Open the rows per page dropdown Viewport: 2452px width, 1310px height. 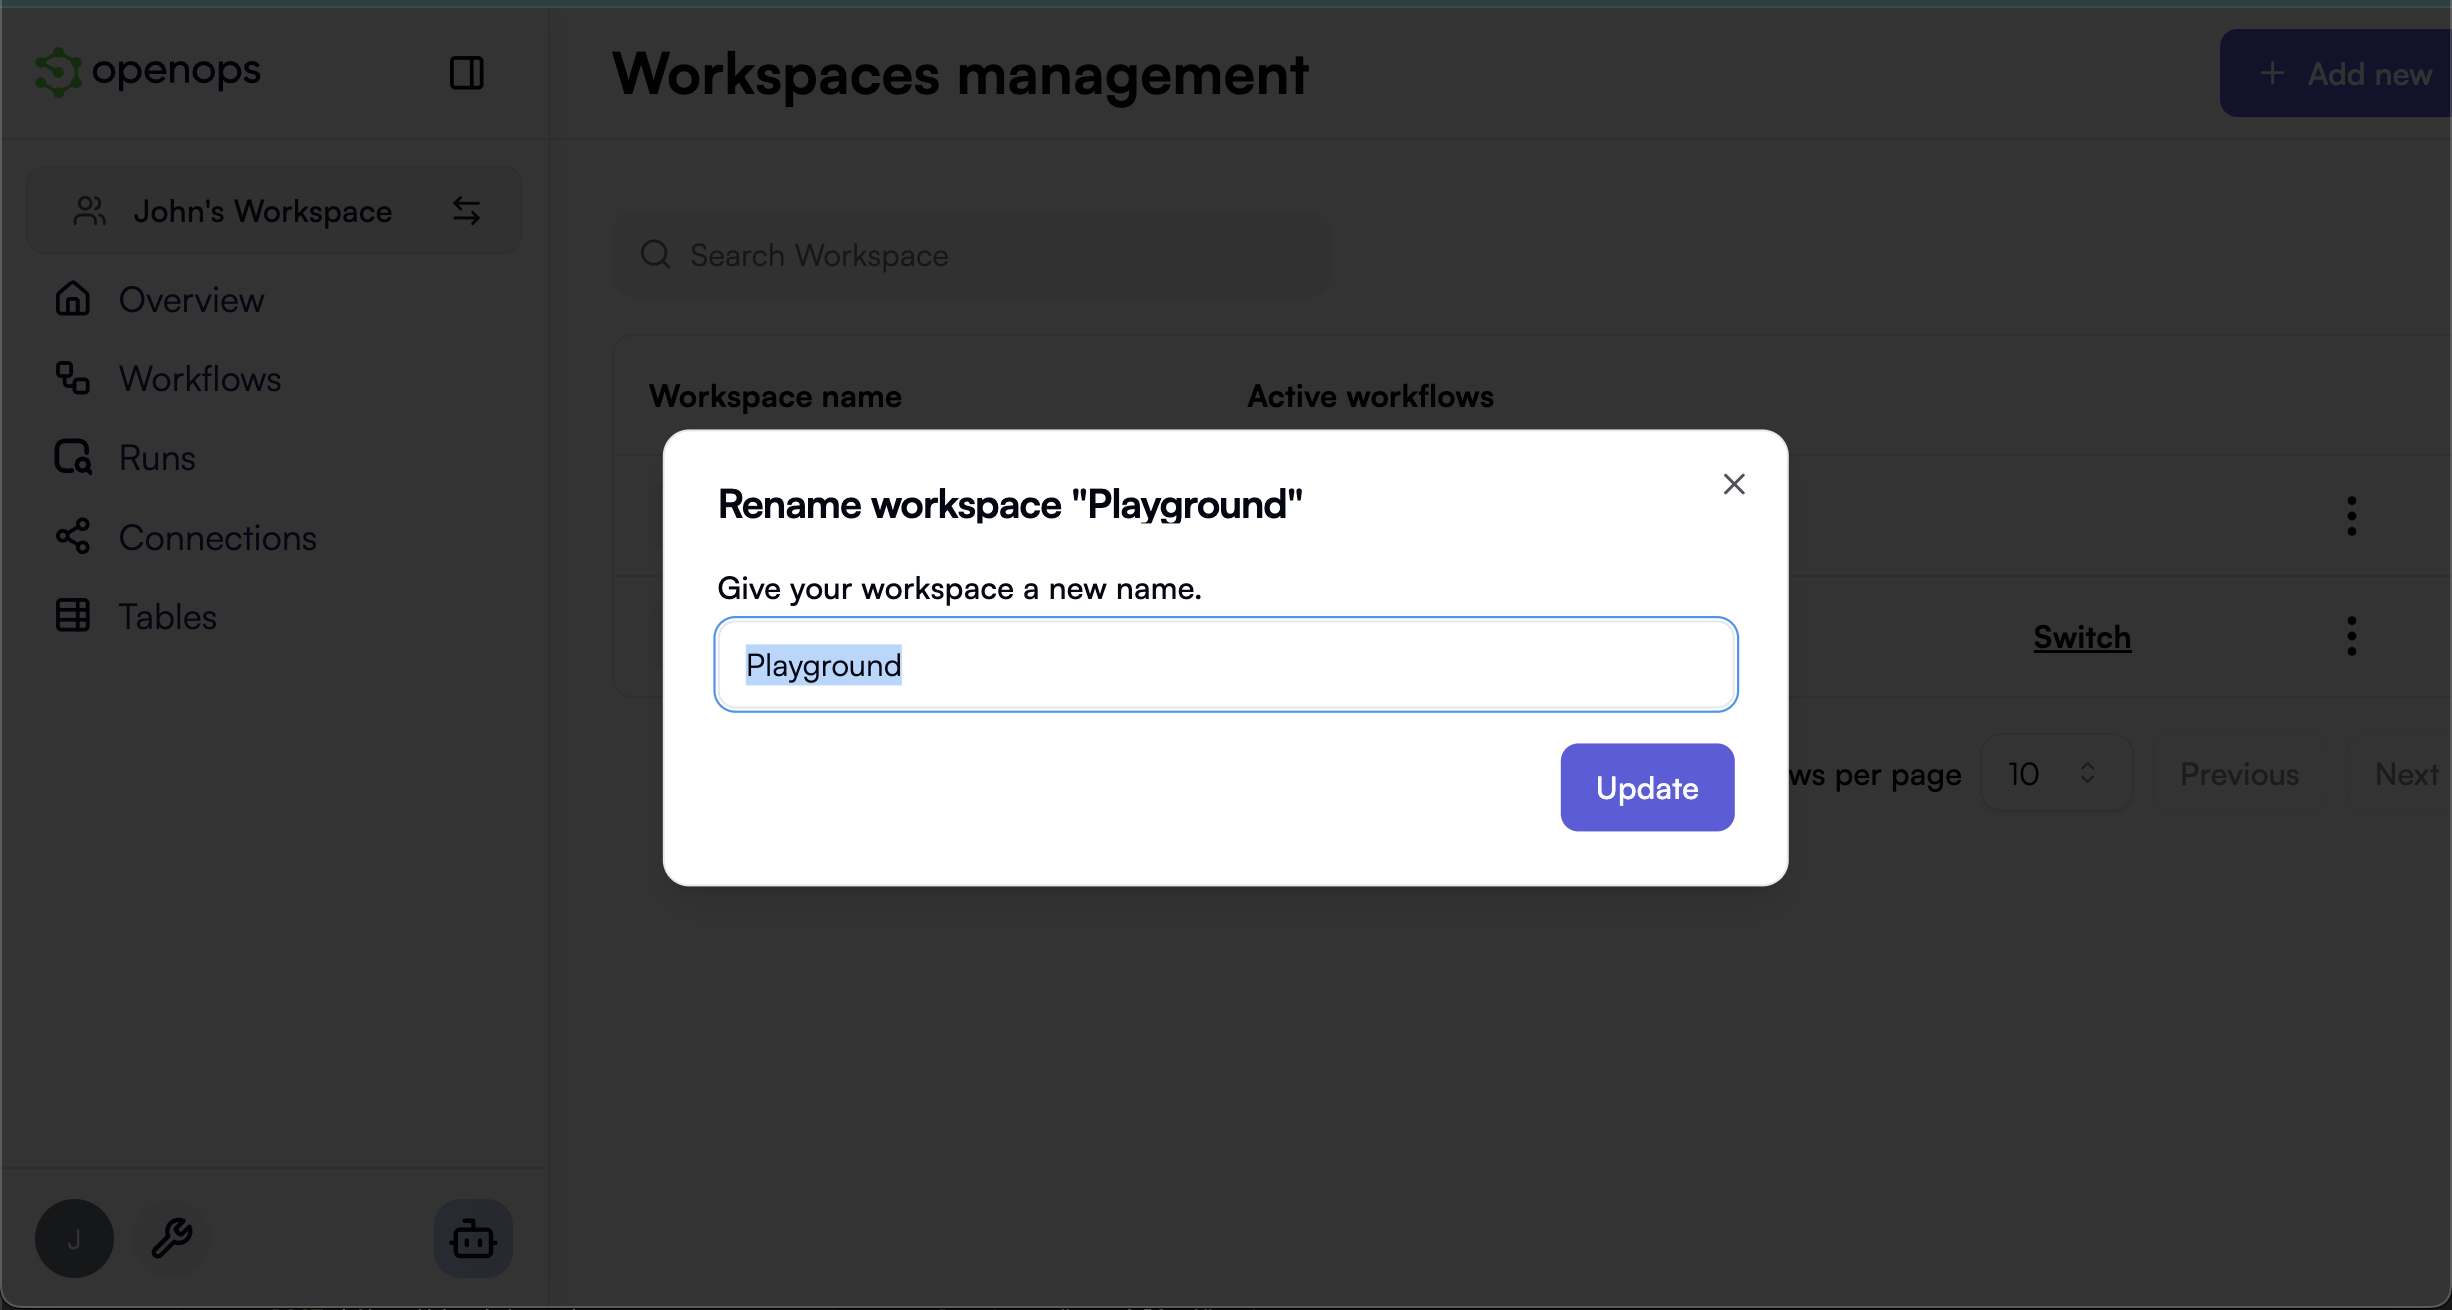[x=2055, y=773]
